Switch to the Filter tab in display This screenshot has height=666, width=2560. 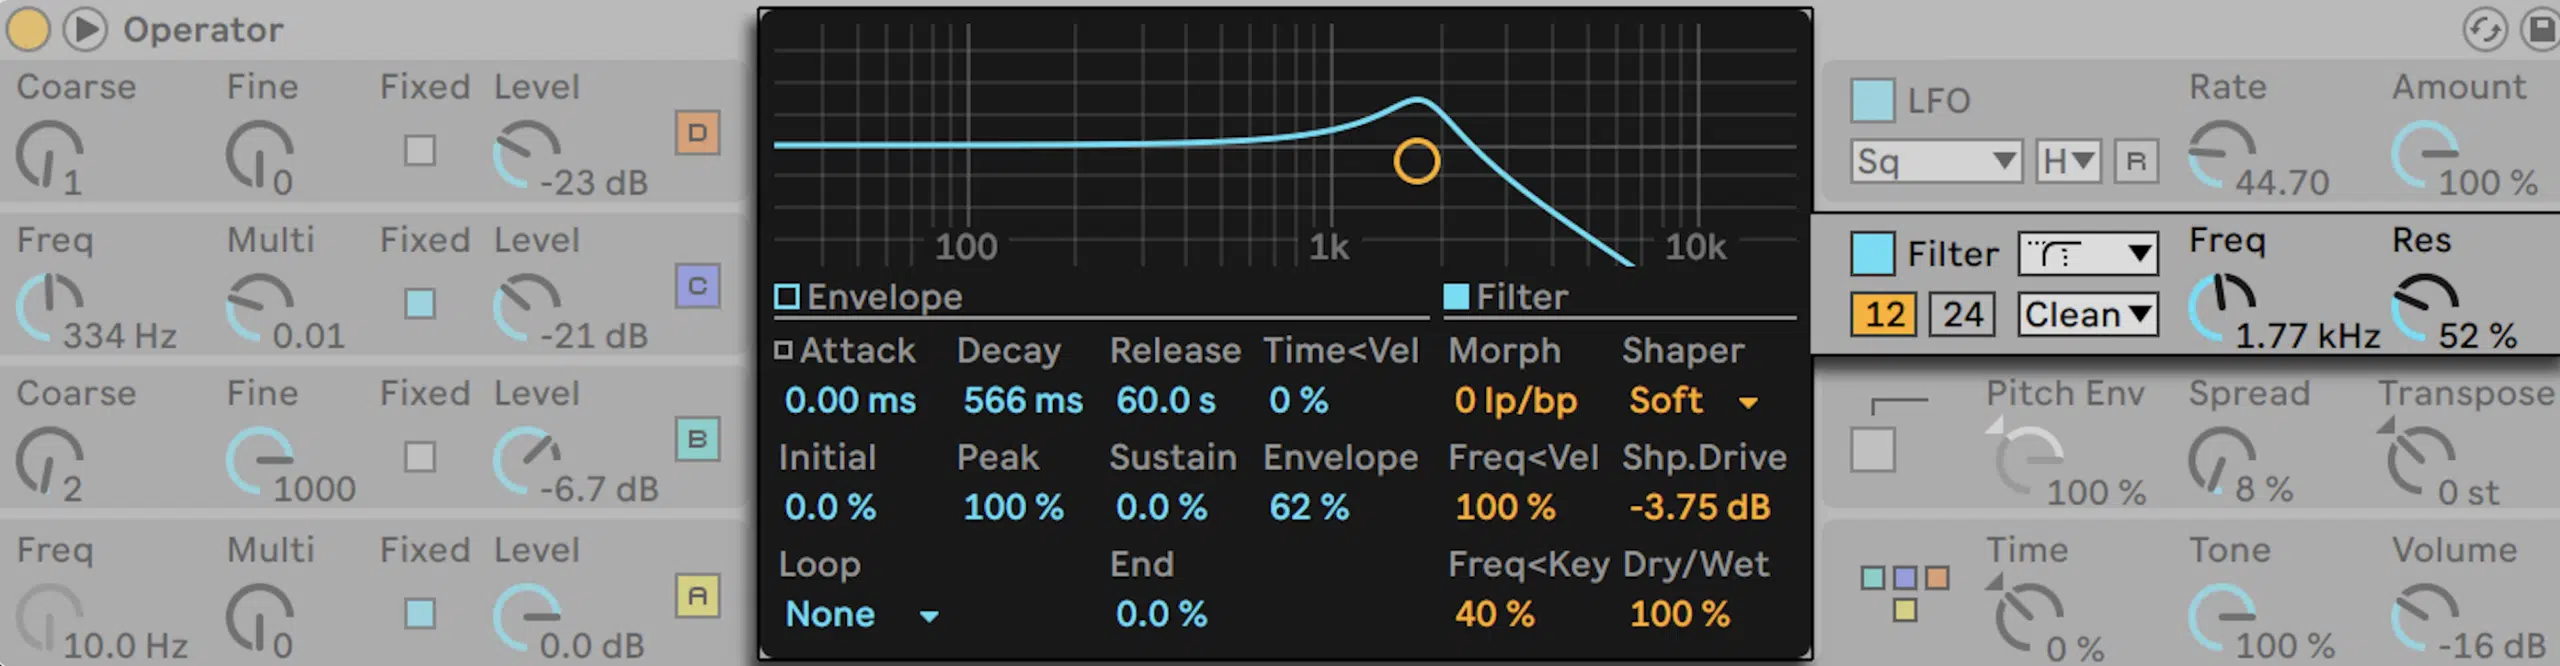coord(1506,297)
